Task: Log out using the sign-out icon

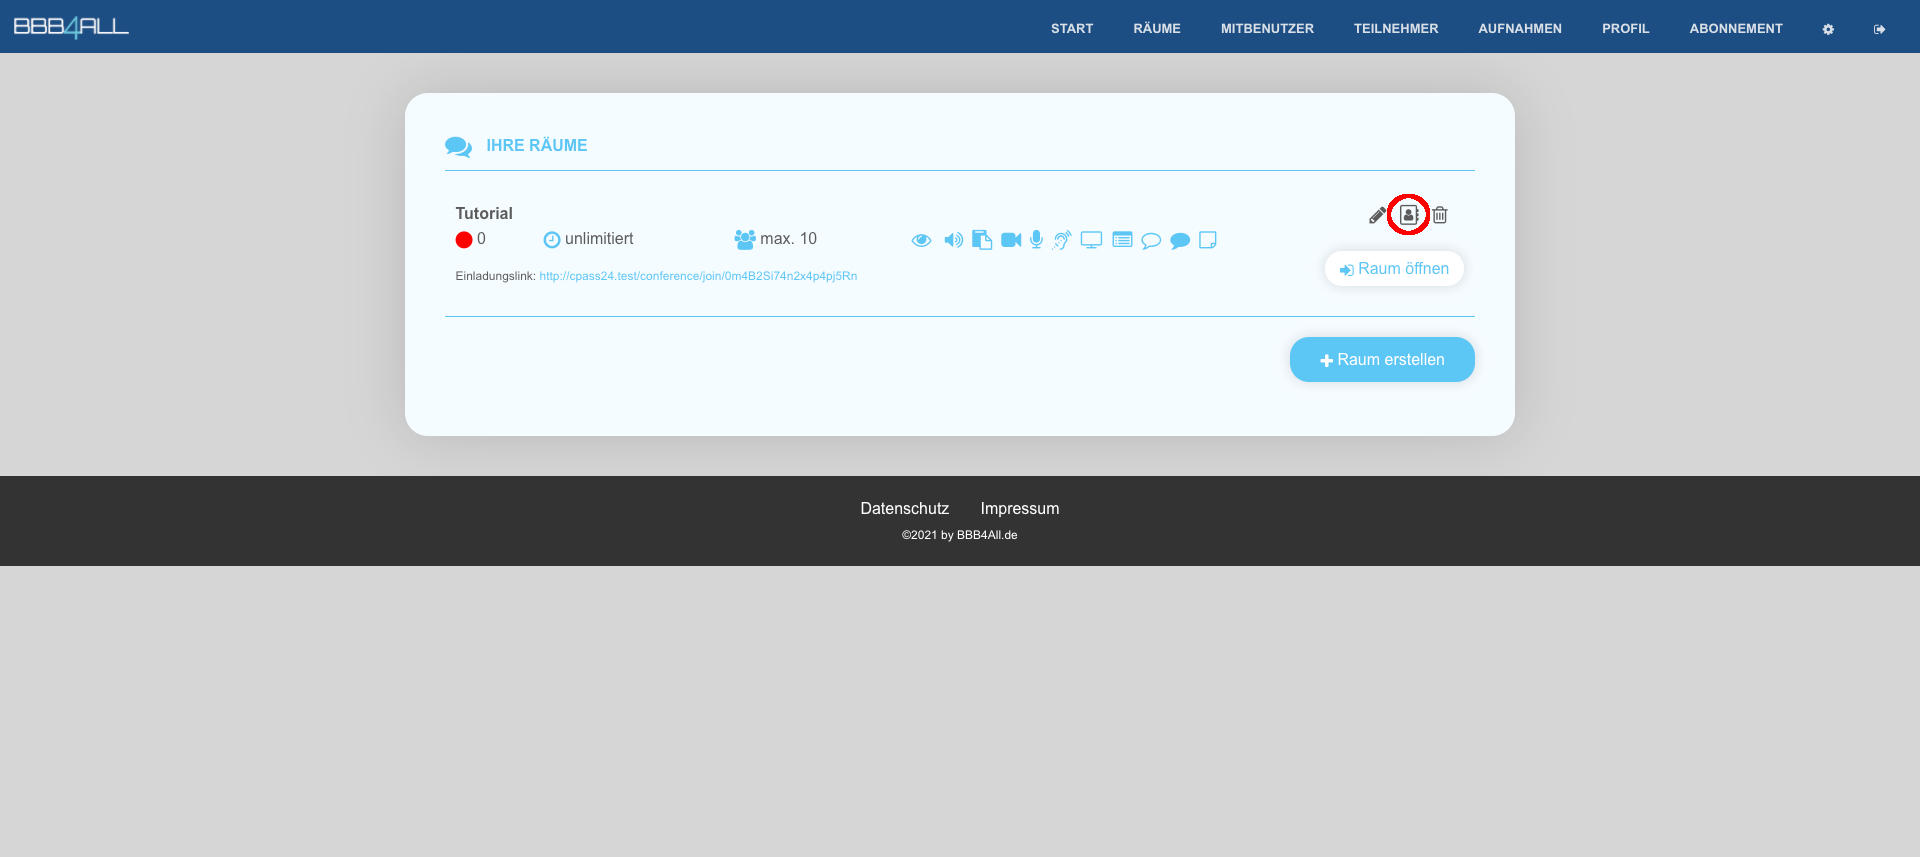Action: click(1879, 29)
